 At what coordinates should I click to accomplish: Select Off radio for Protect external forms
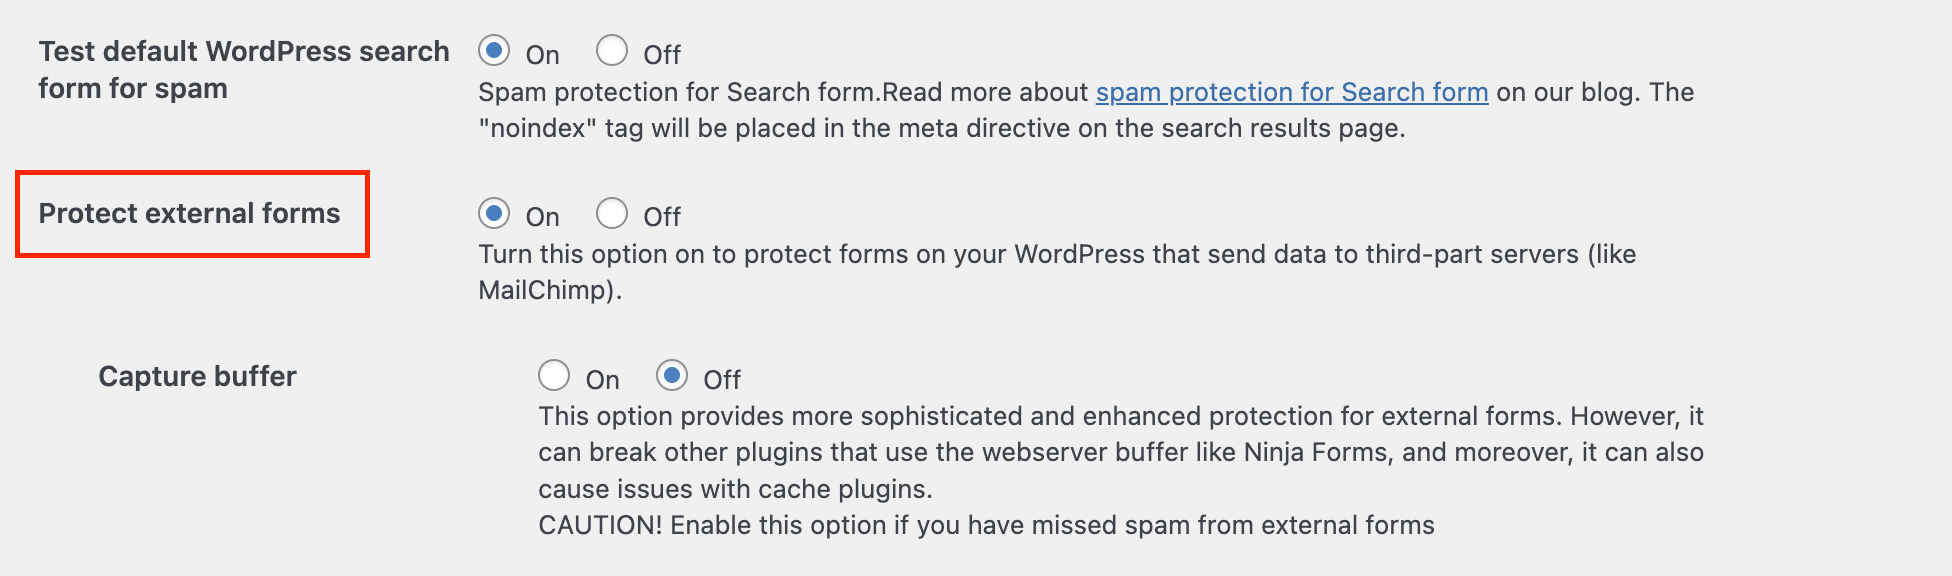(612, 213)
